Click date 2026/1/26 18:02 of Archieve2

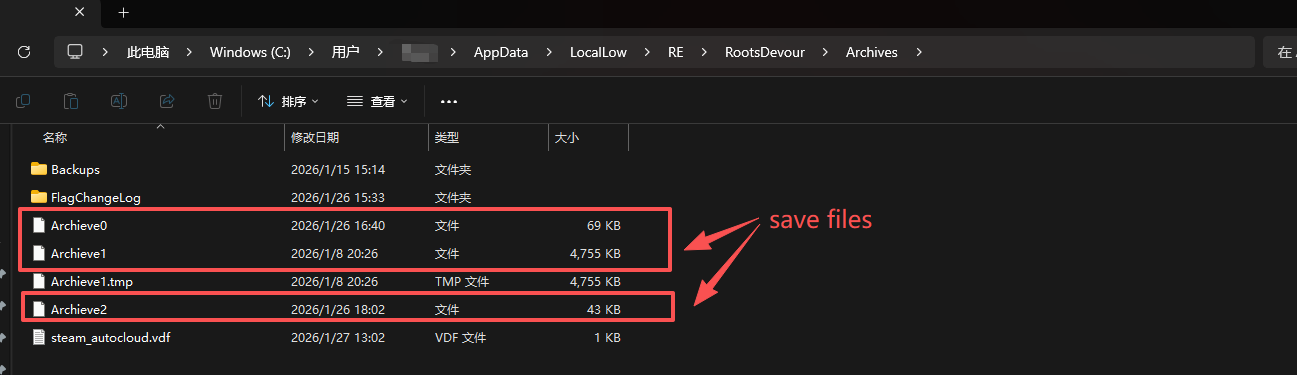[x=338, y=310]
